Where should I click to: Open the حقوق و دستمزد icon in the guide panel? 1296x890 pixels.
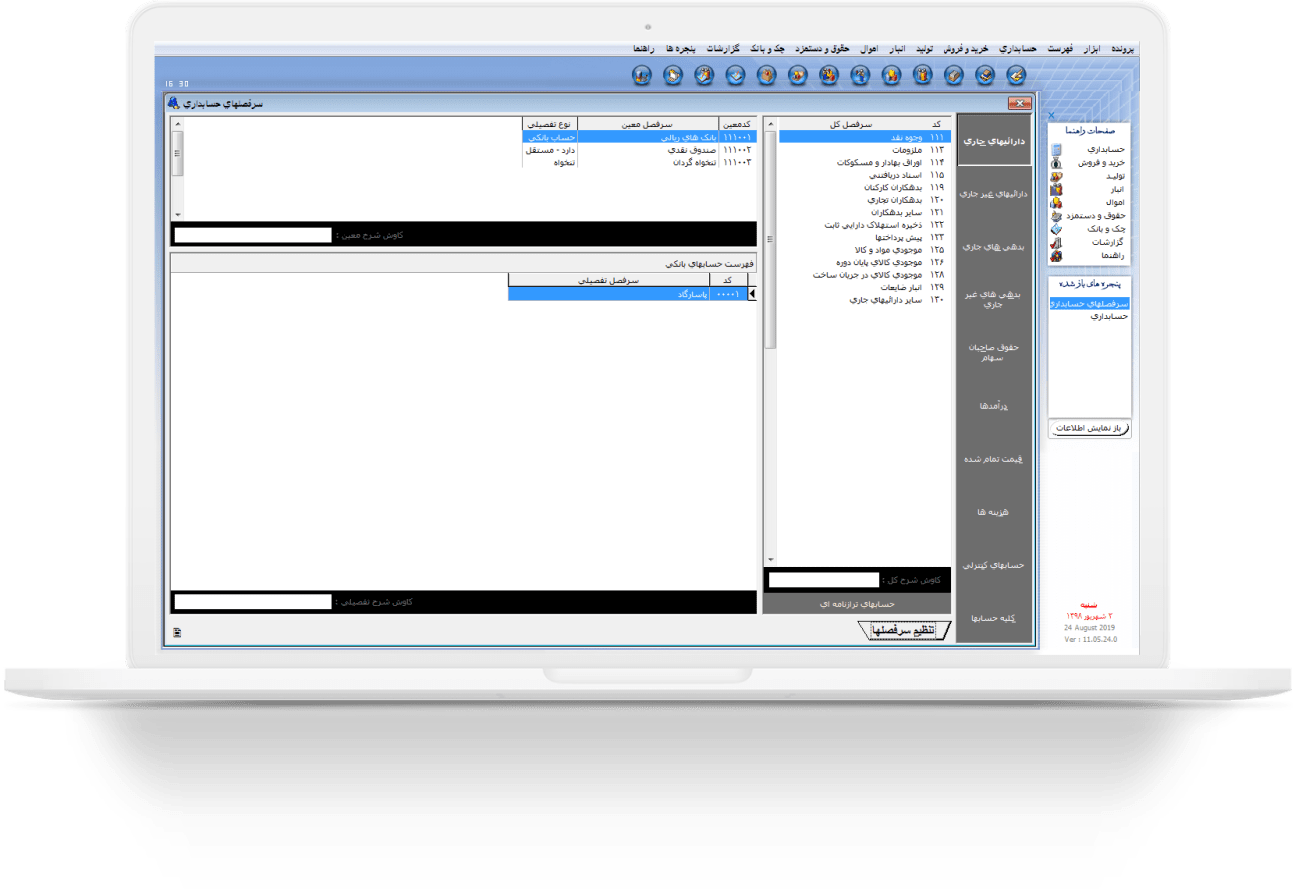[1057, 216]
